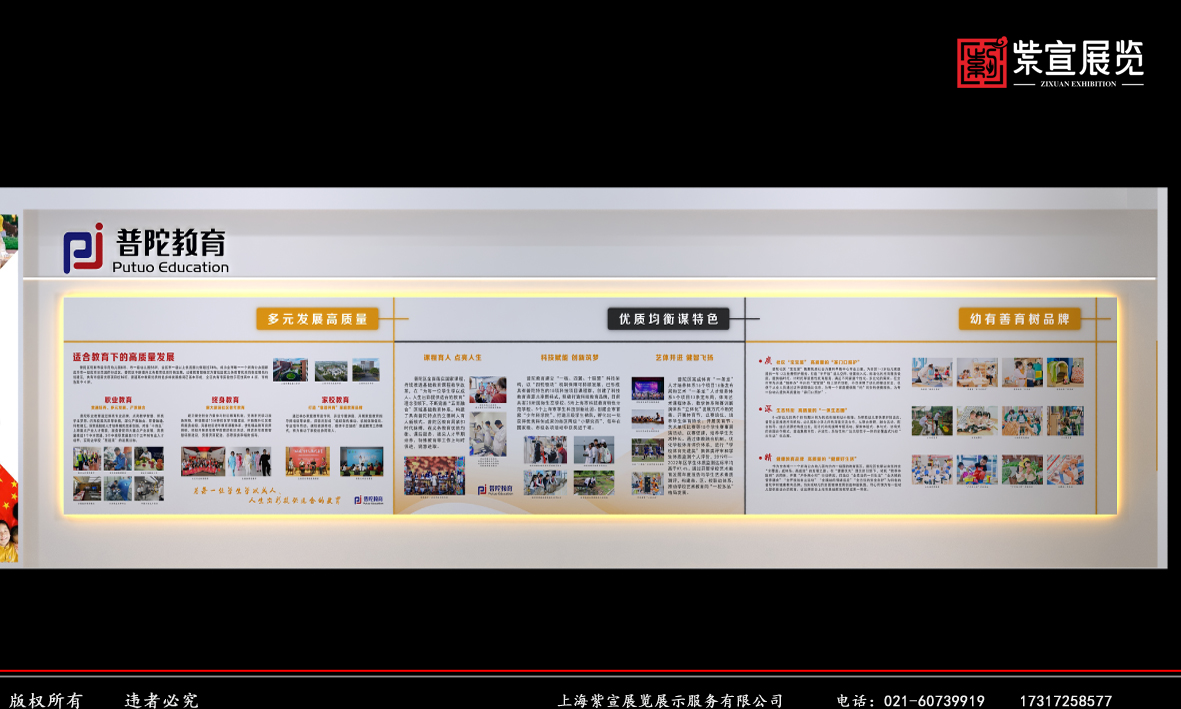The height and width of the screenshot is (709, 1181).
Task: Select the black 优质均衡谋特色 section label
Action: click(668, 319)
